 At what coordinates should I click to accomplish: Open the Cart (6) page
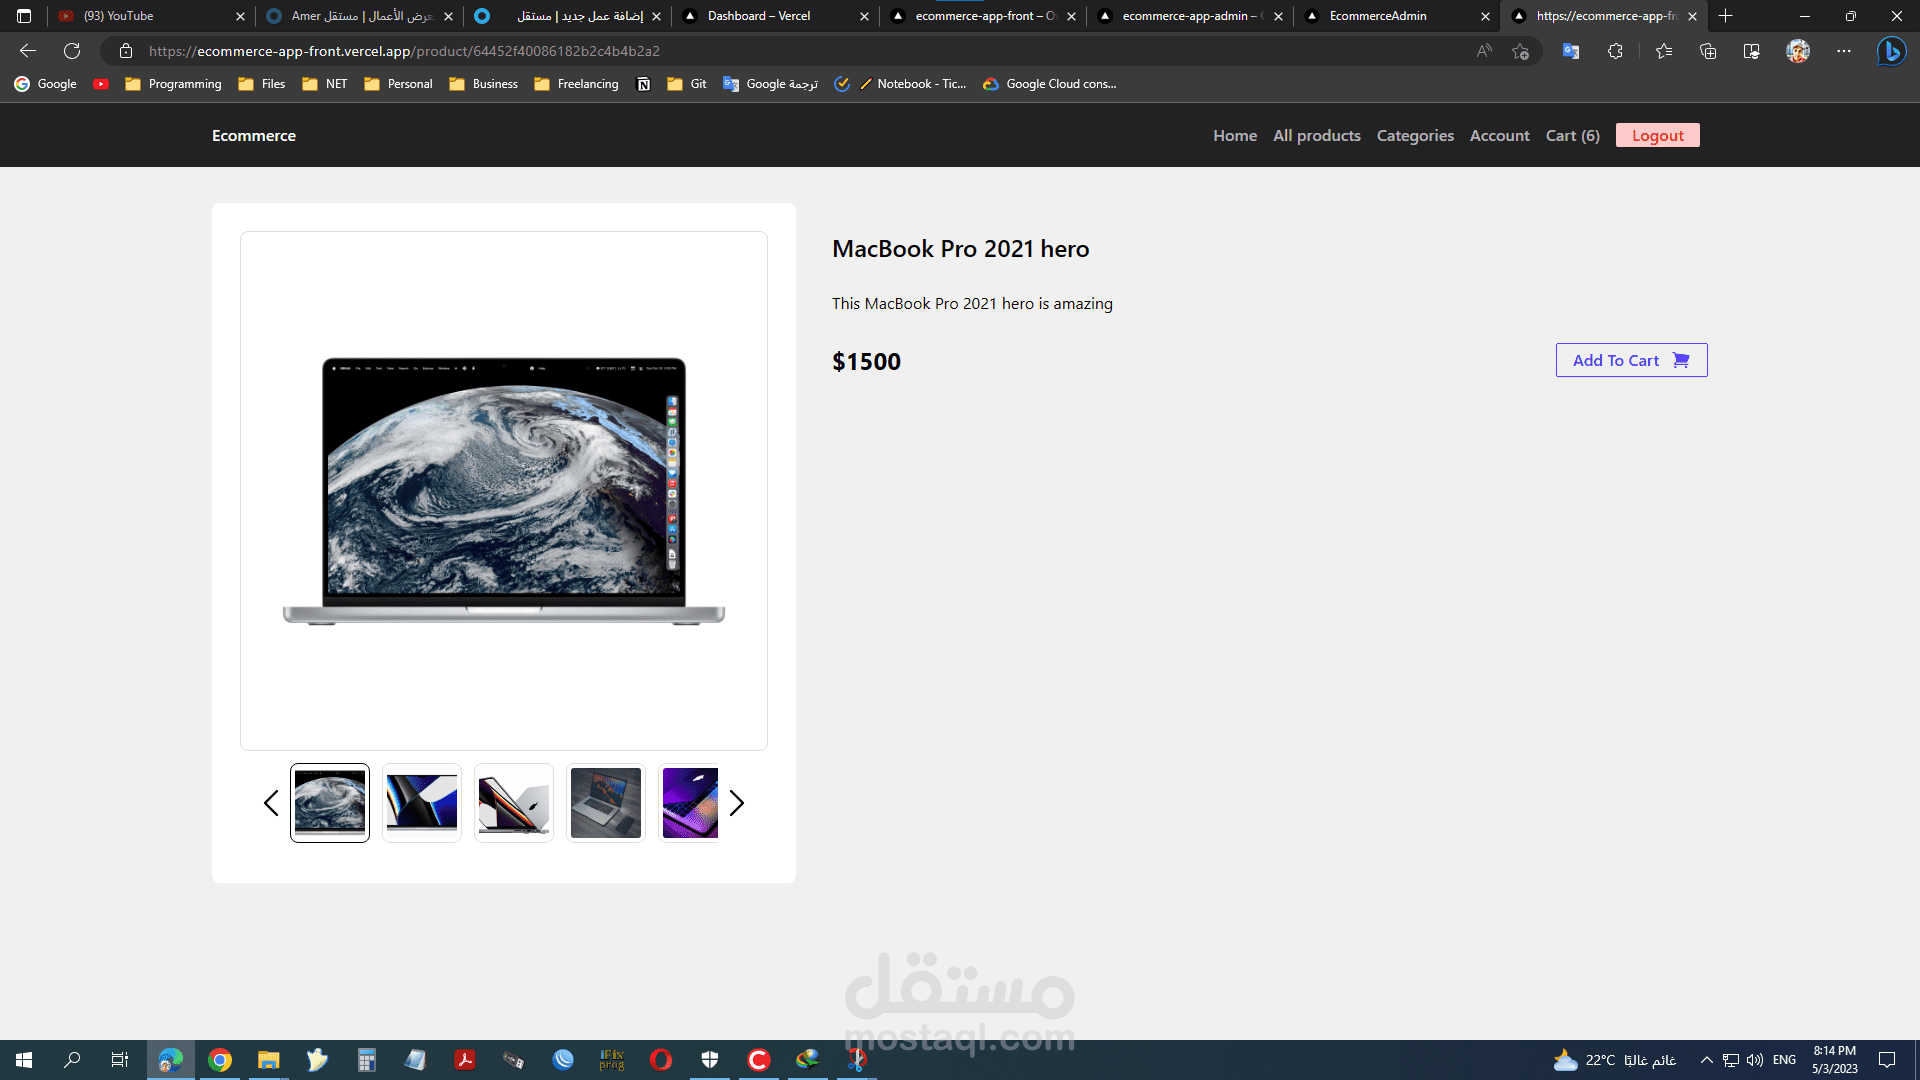click(1572, 135)
